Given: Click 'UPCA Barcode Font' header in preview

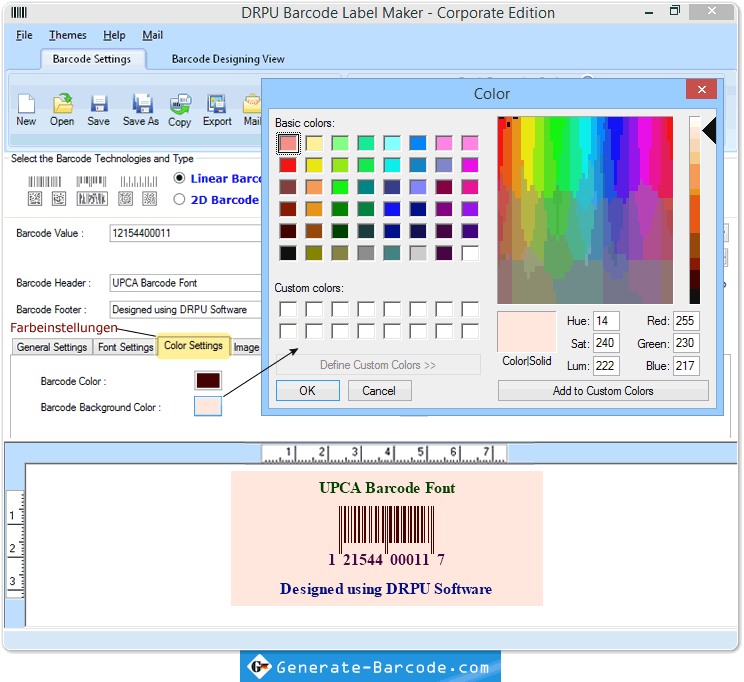Looking at the screenshot, I should 387,488.
